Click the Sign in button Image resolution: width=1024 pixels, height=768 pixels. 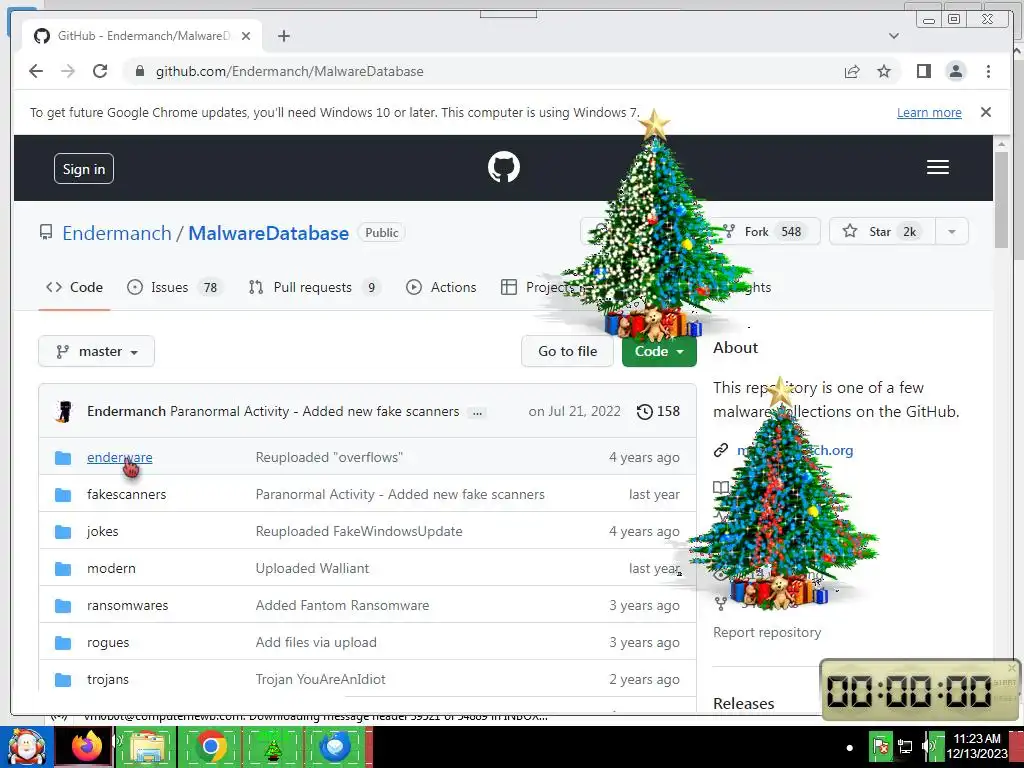pos(84,169)
